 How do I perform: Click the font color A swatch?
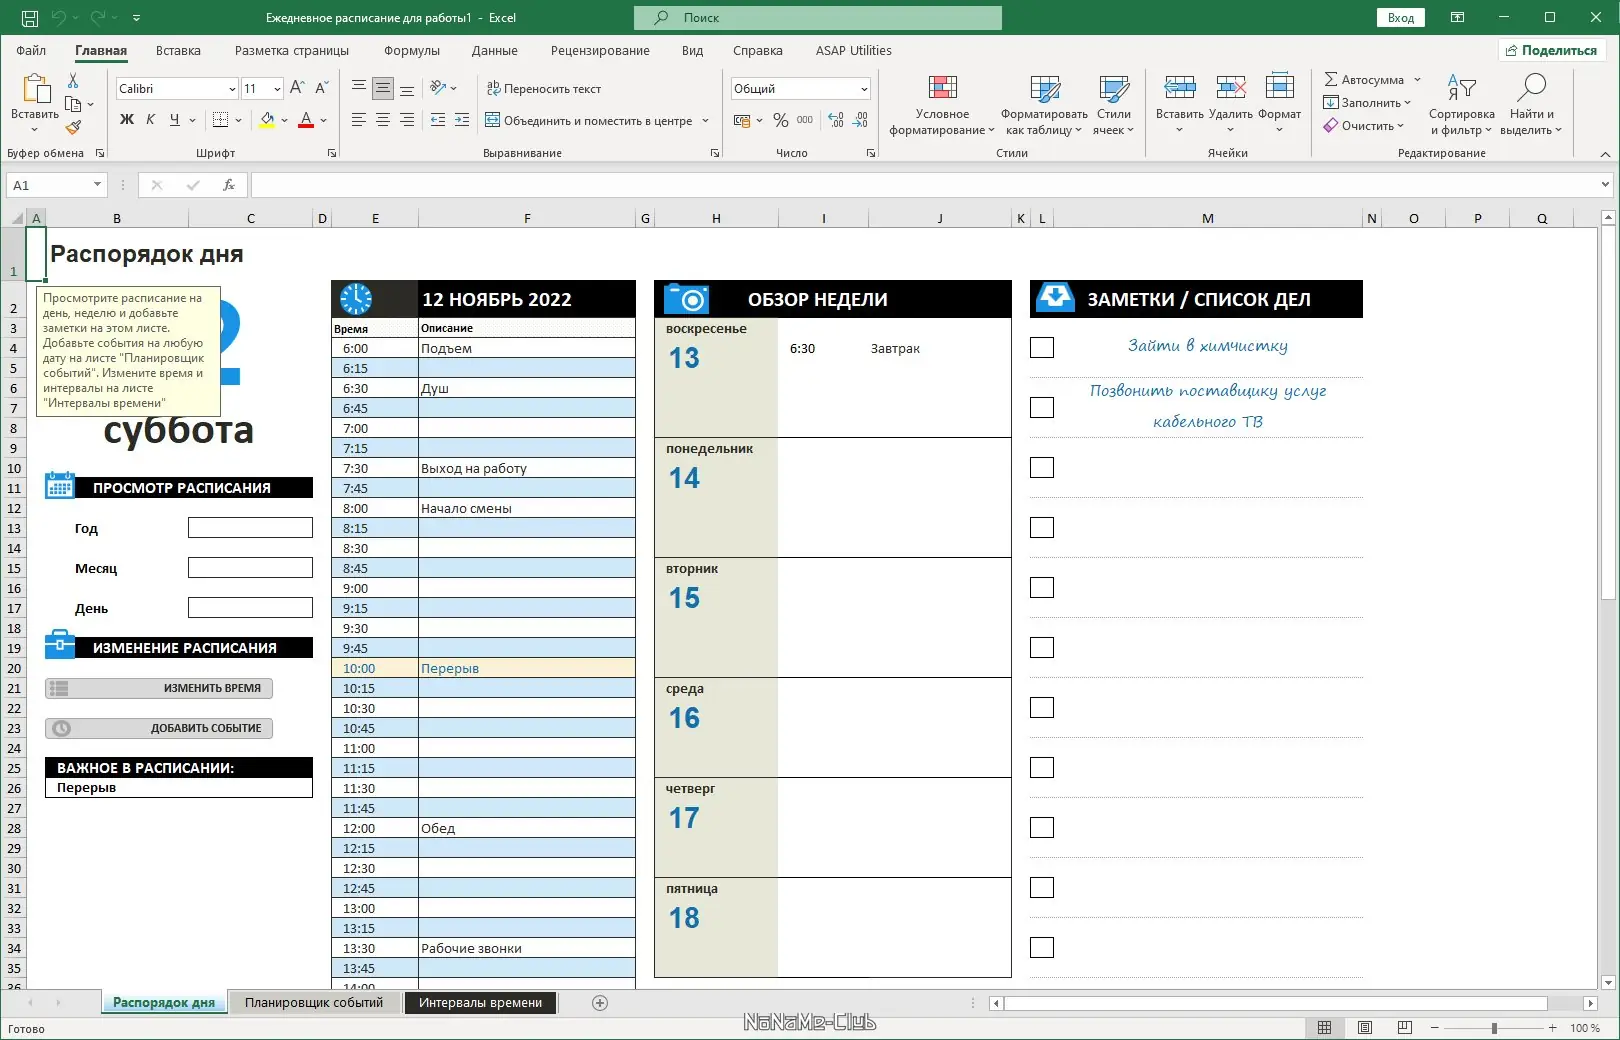(x=306, y=120)
